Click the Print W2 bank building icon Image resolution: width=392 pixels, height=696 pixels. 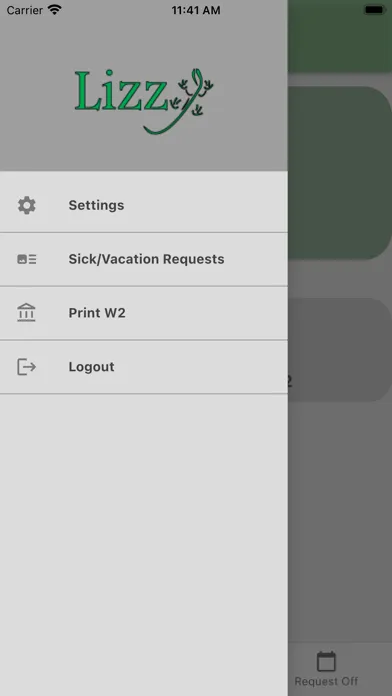pyautogui.click(x=27, y=313)
